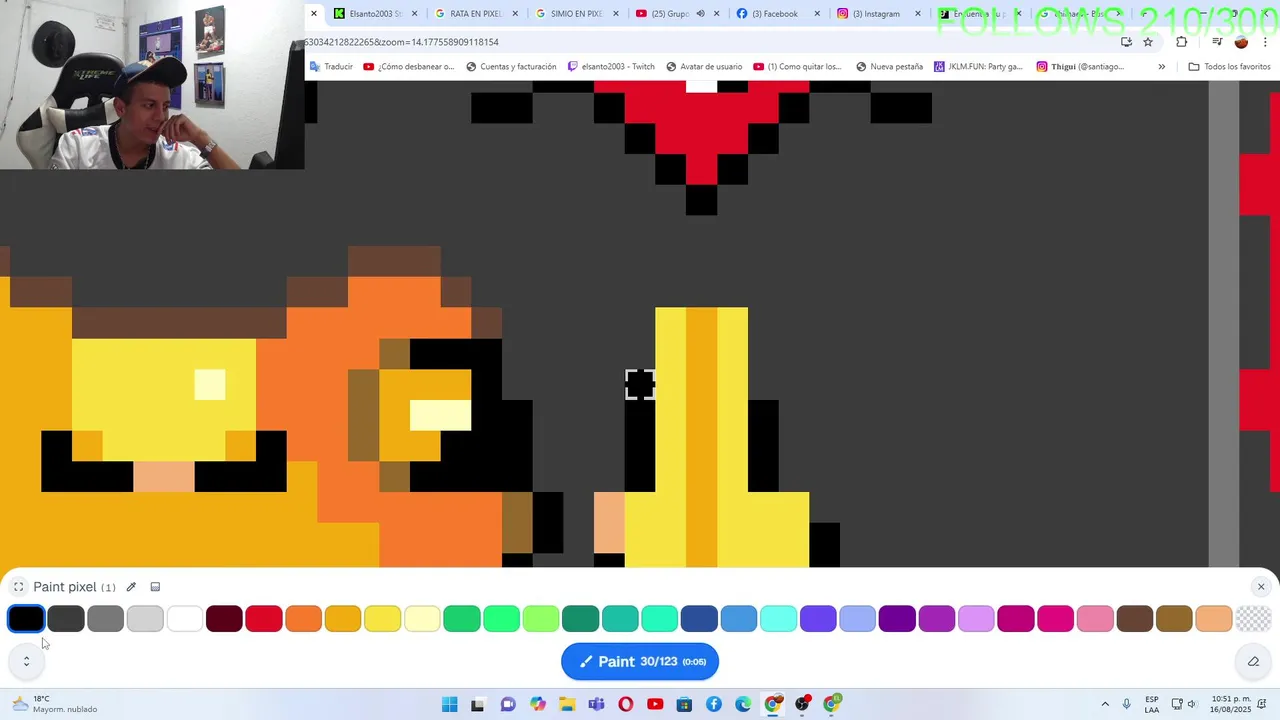Show hidden system tray icons

pos(1105,705)
